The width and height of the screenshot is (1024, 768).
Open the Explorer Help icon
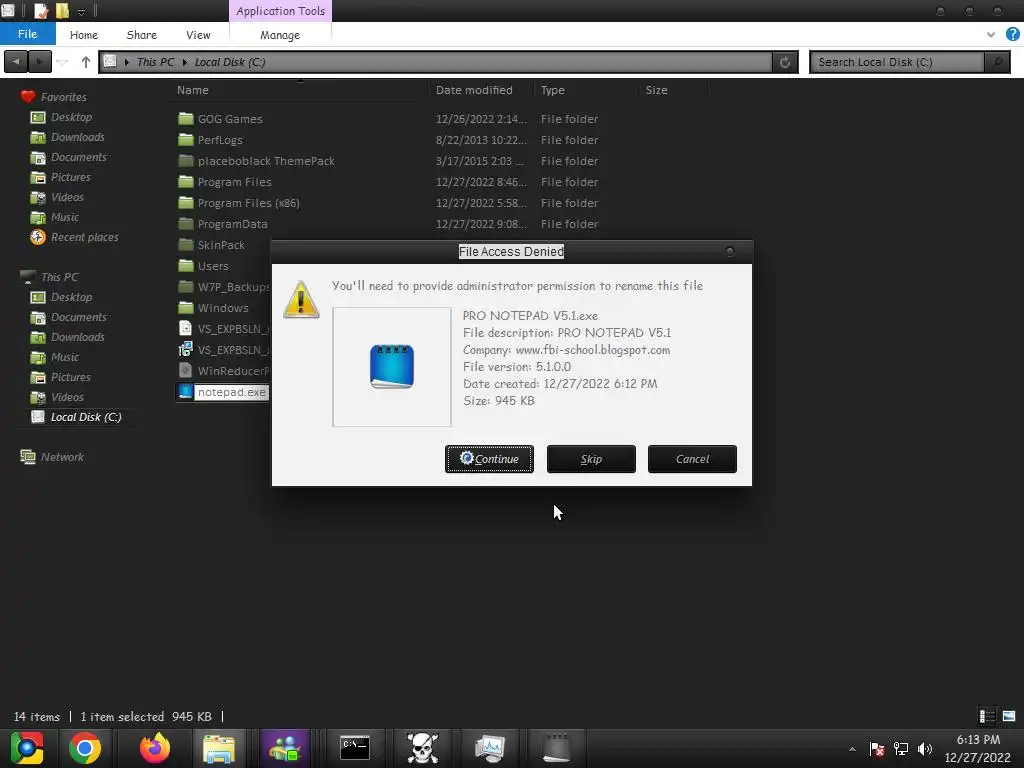1013,34
